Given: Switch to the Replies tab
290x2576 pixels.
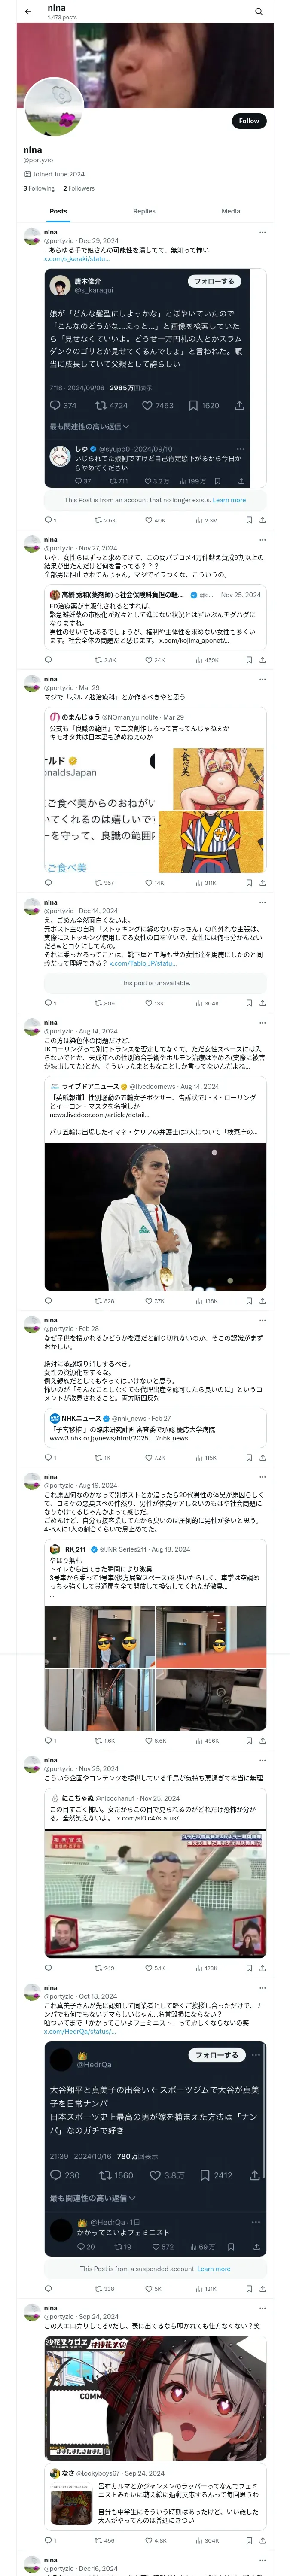Looking at the screenshot, I should coord(144,211).
